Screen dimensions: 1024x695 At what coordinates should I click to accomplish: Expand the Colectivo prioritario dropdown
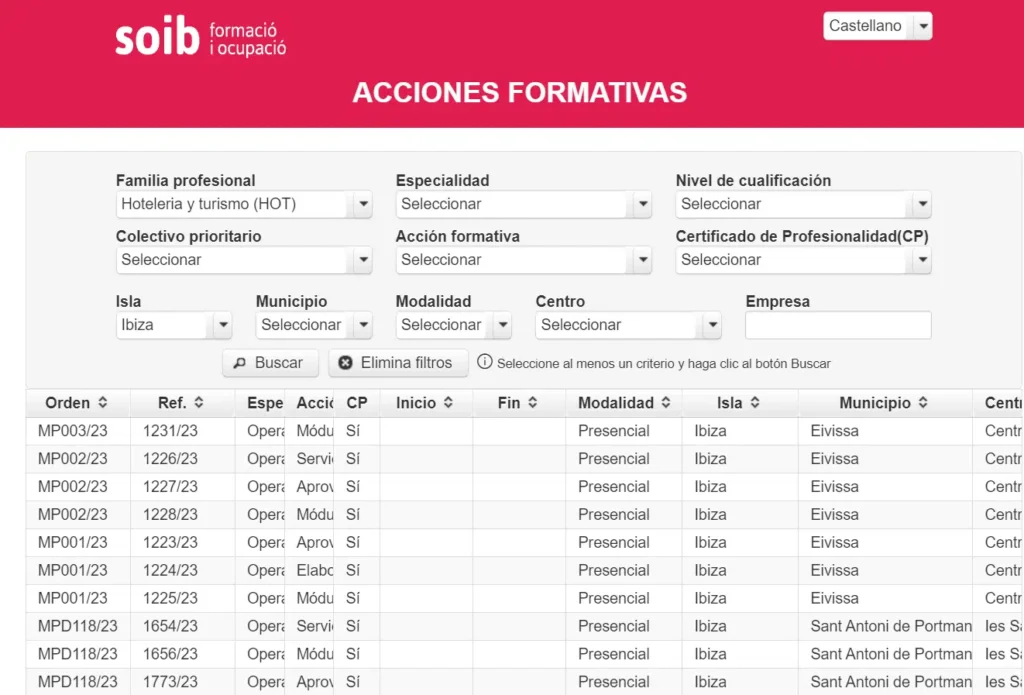pos(361,260)
